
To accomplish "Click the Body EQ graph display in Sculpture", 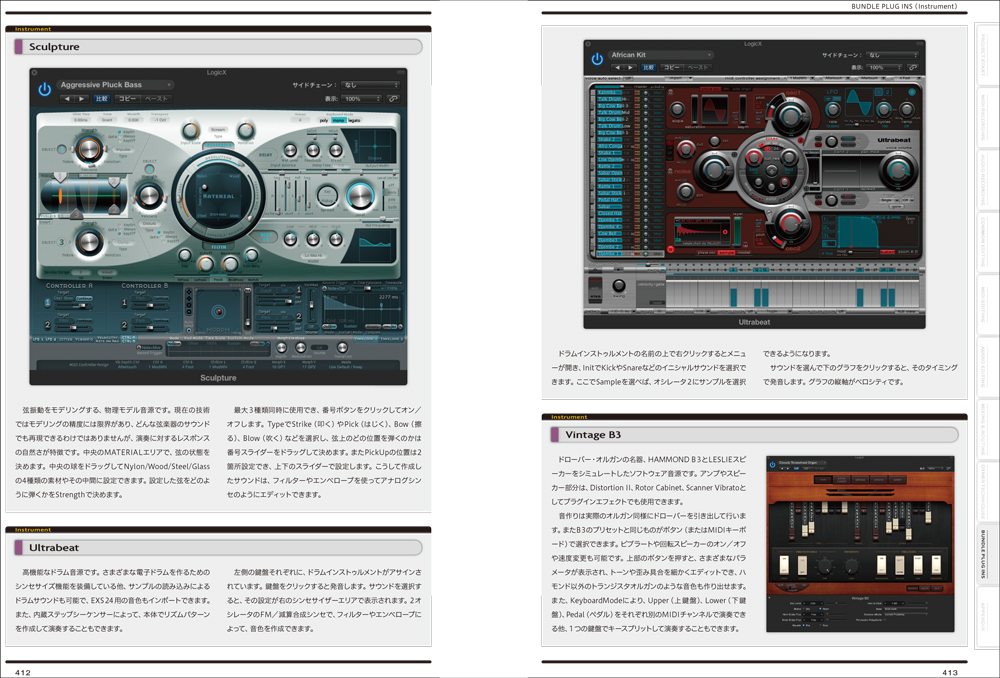I will click(x=374, y=246).
